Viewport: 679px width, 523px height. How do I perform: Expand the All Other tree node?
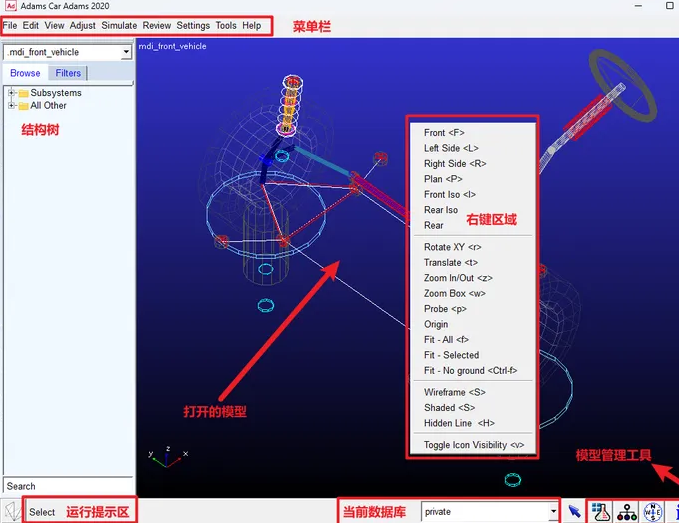[x=11, y=105]
